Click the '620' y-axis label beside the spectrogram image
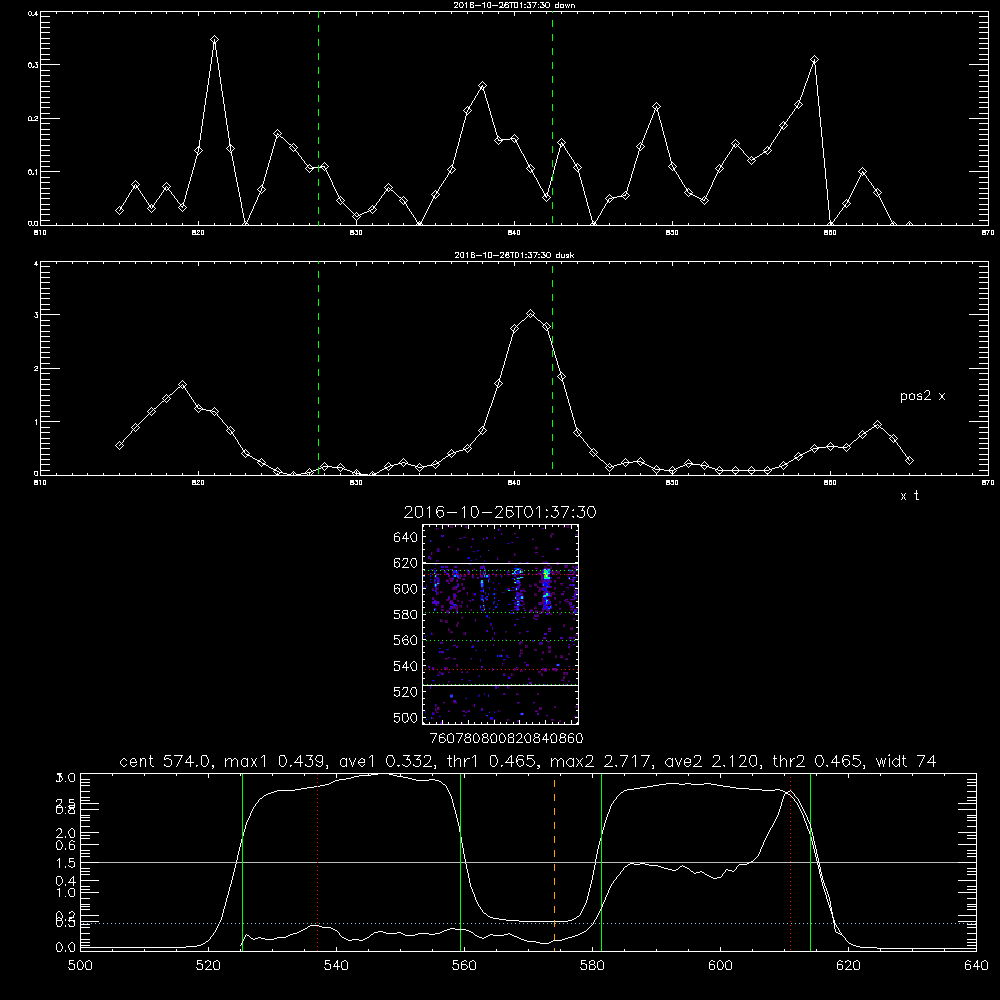Viewport: 1000px width, 1000px height. tap(406, 564)
